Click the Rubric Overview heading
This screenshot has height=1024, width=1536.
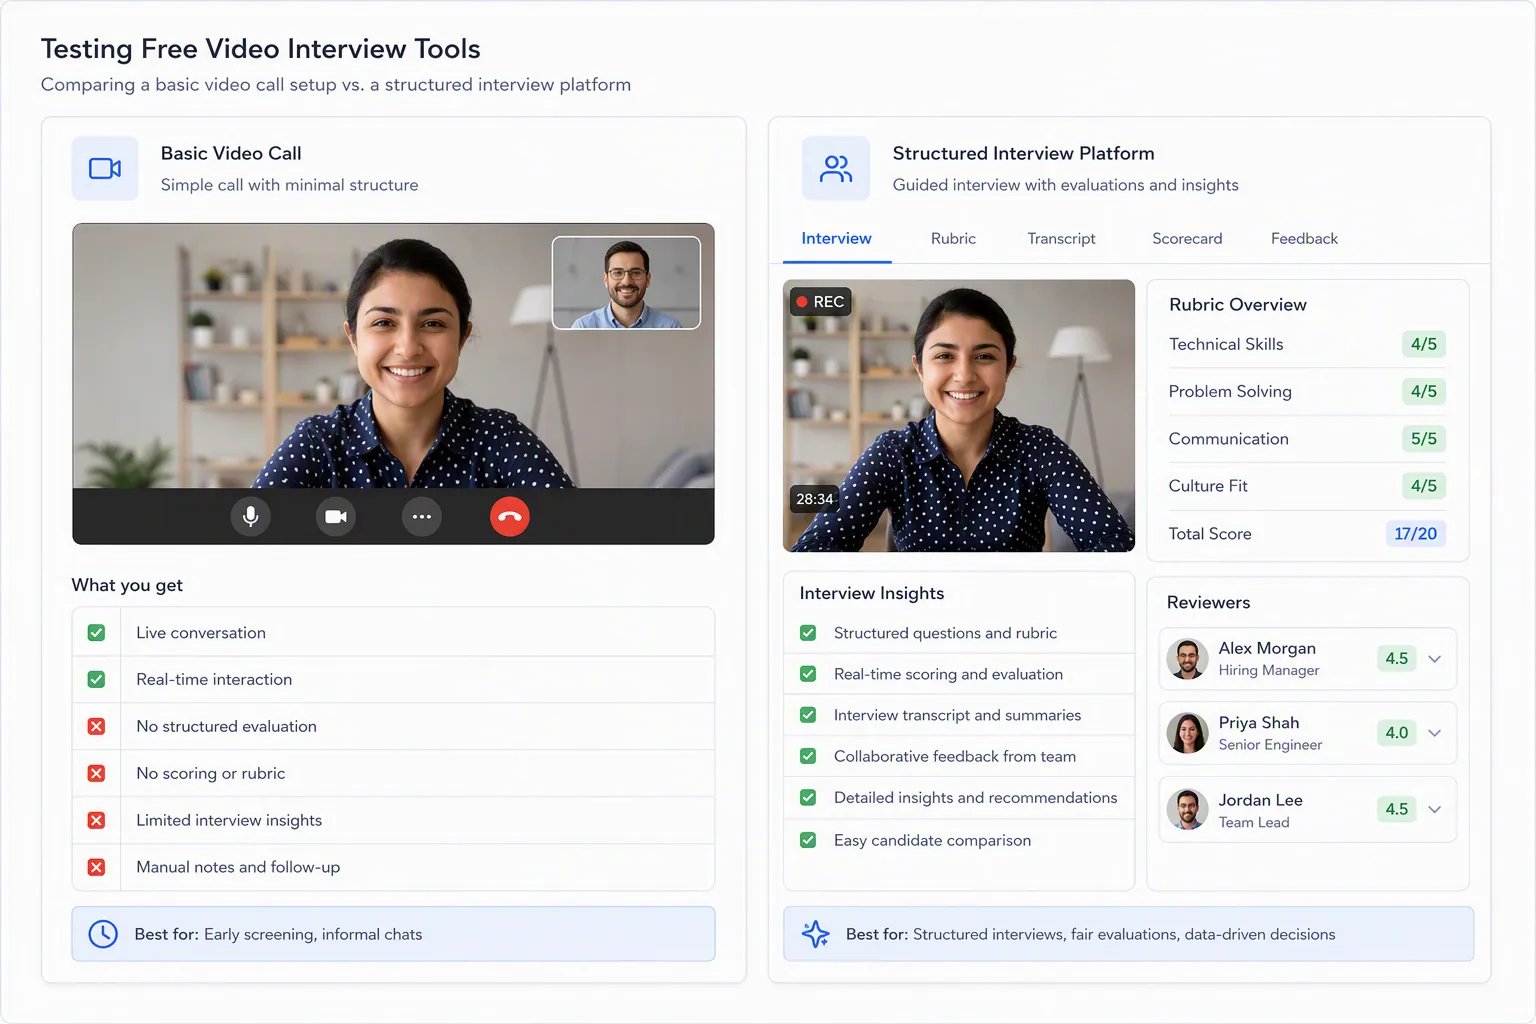[1238, 305]
